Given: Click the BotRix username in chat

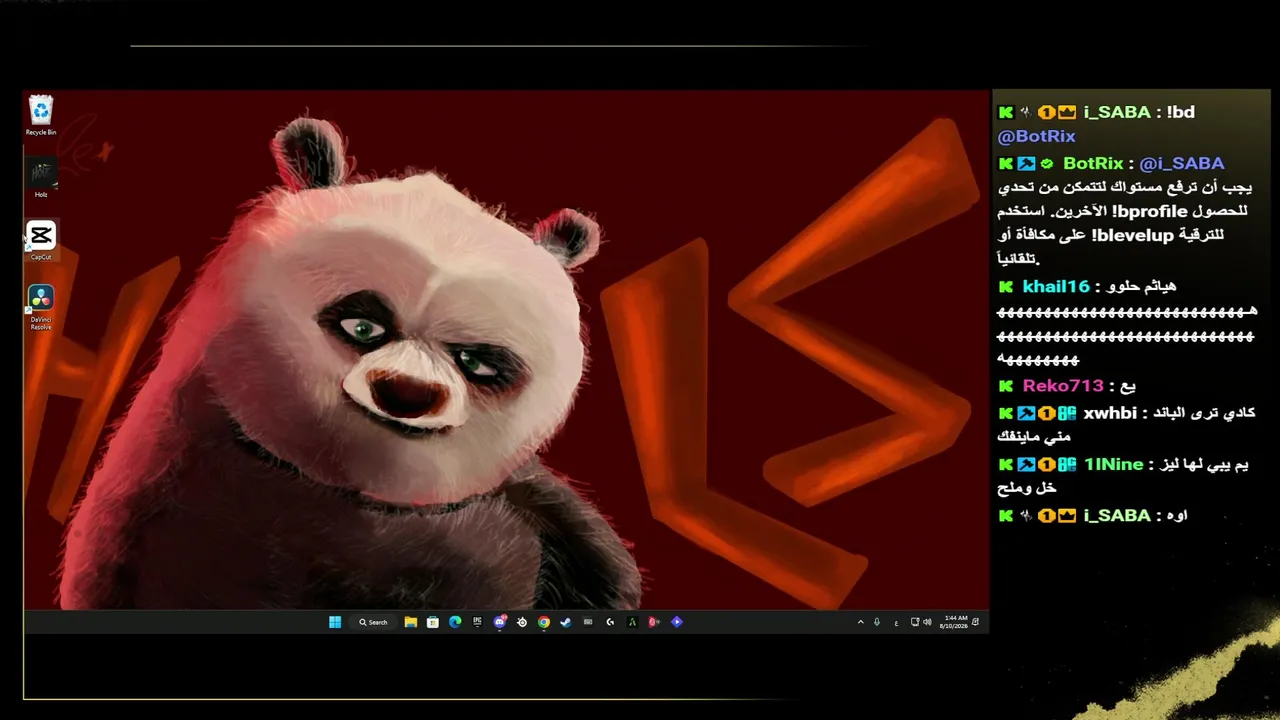Looking at the screenshot, I should pyautogui.click(x=1093, y=163).
